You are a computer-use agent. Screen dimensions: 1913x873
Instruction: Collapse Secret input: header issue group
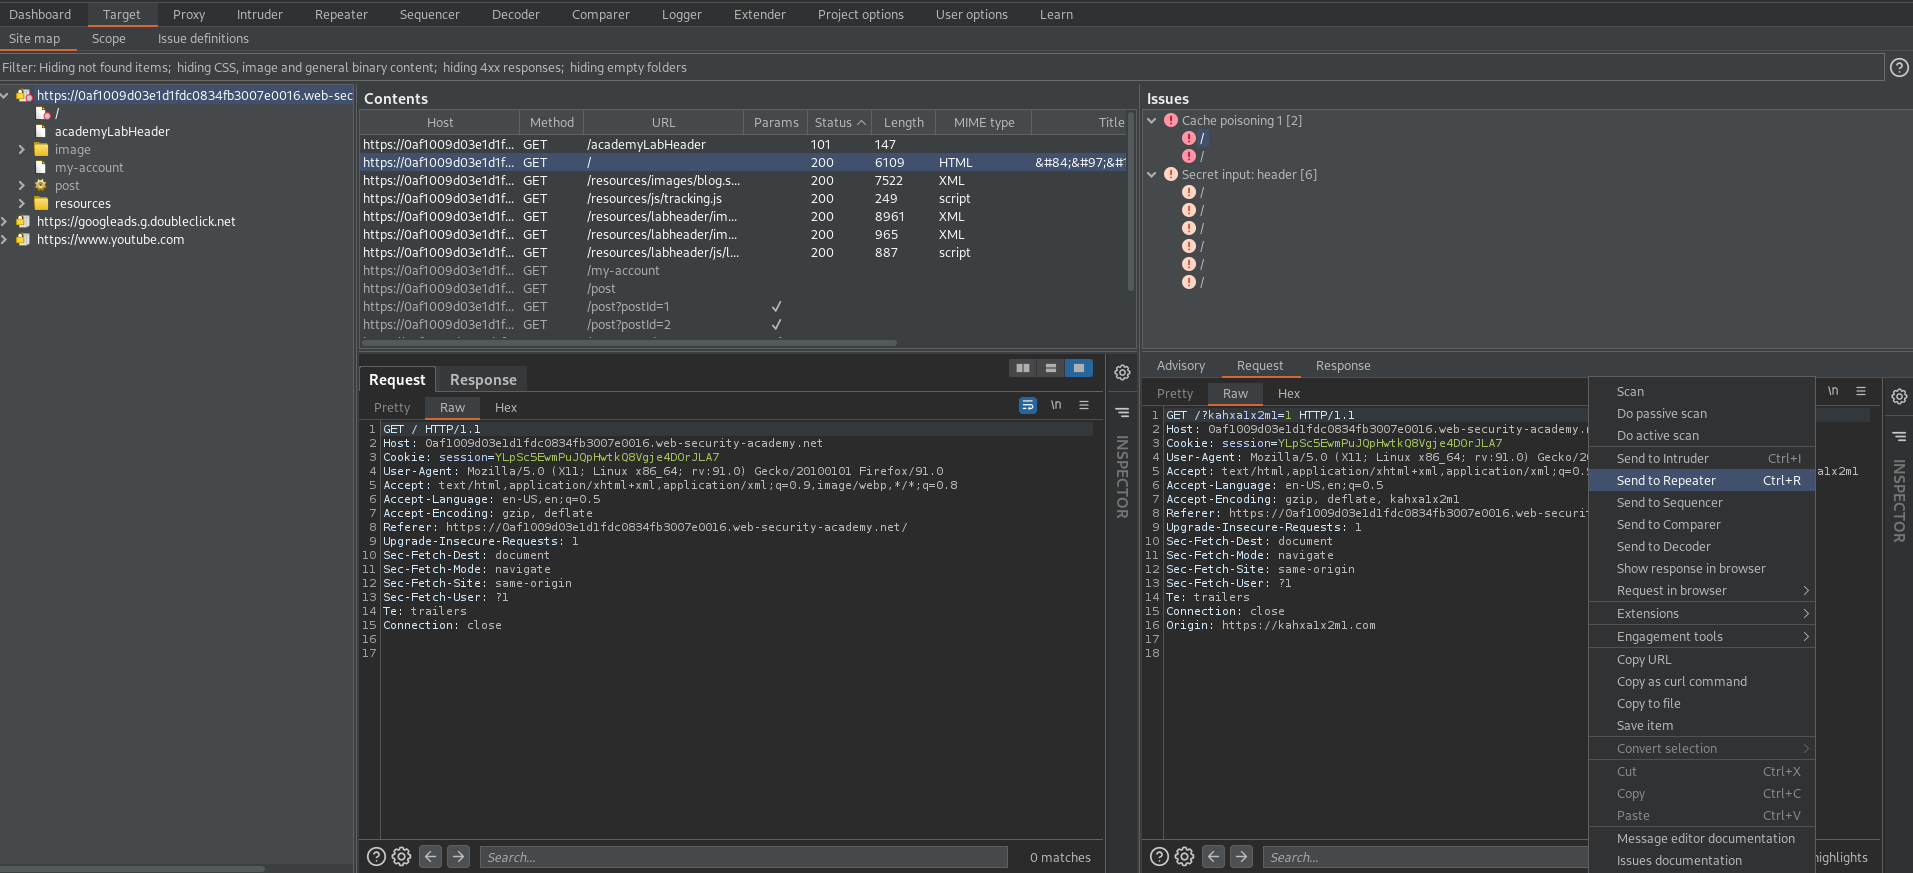click(1152, 174)
